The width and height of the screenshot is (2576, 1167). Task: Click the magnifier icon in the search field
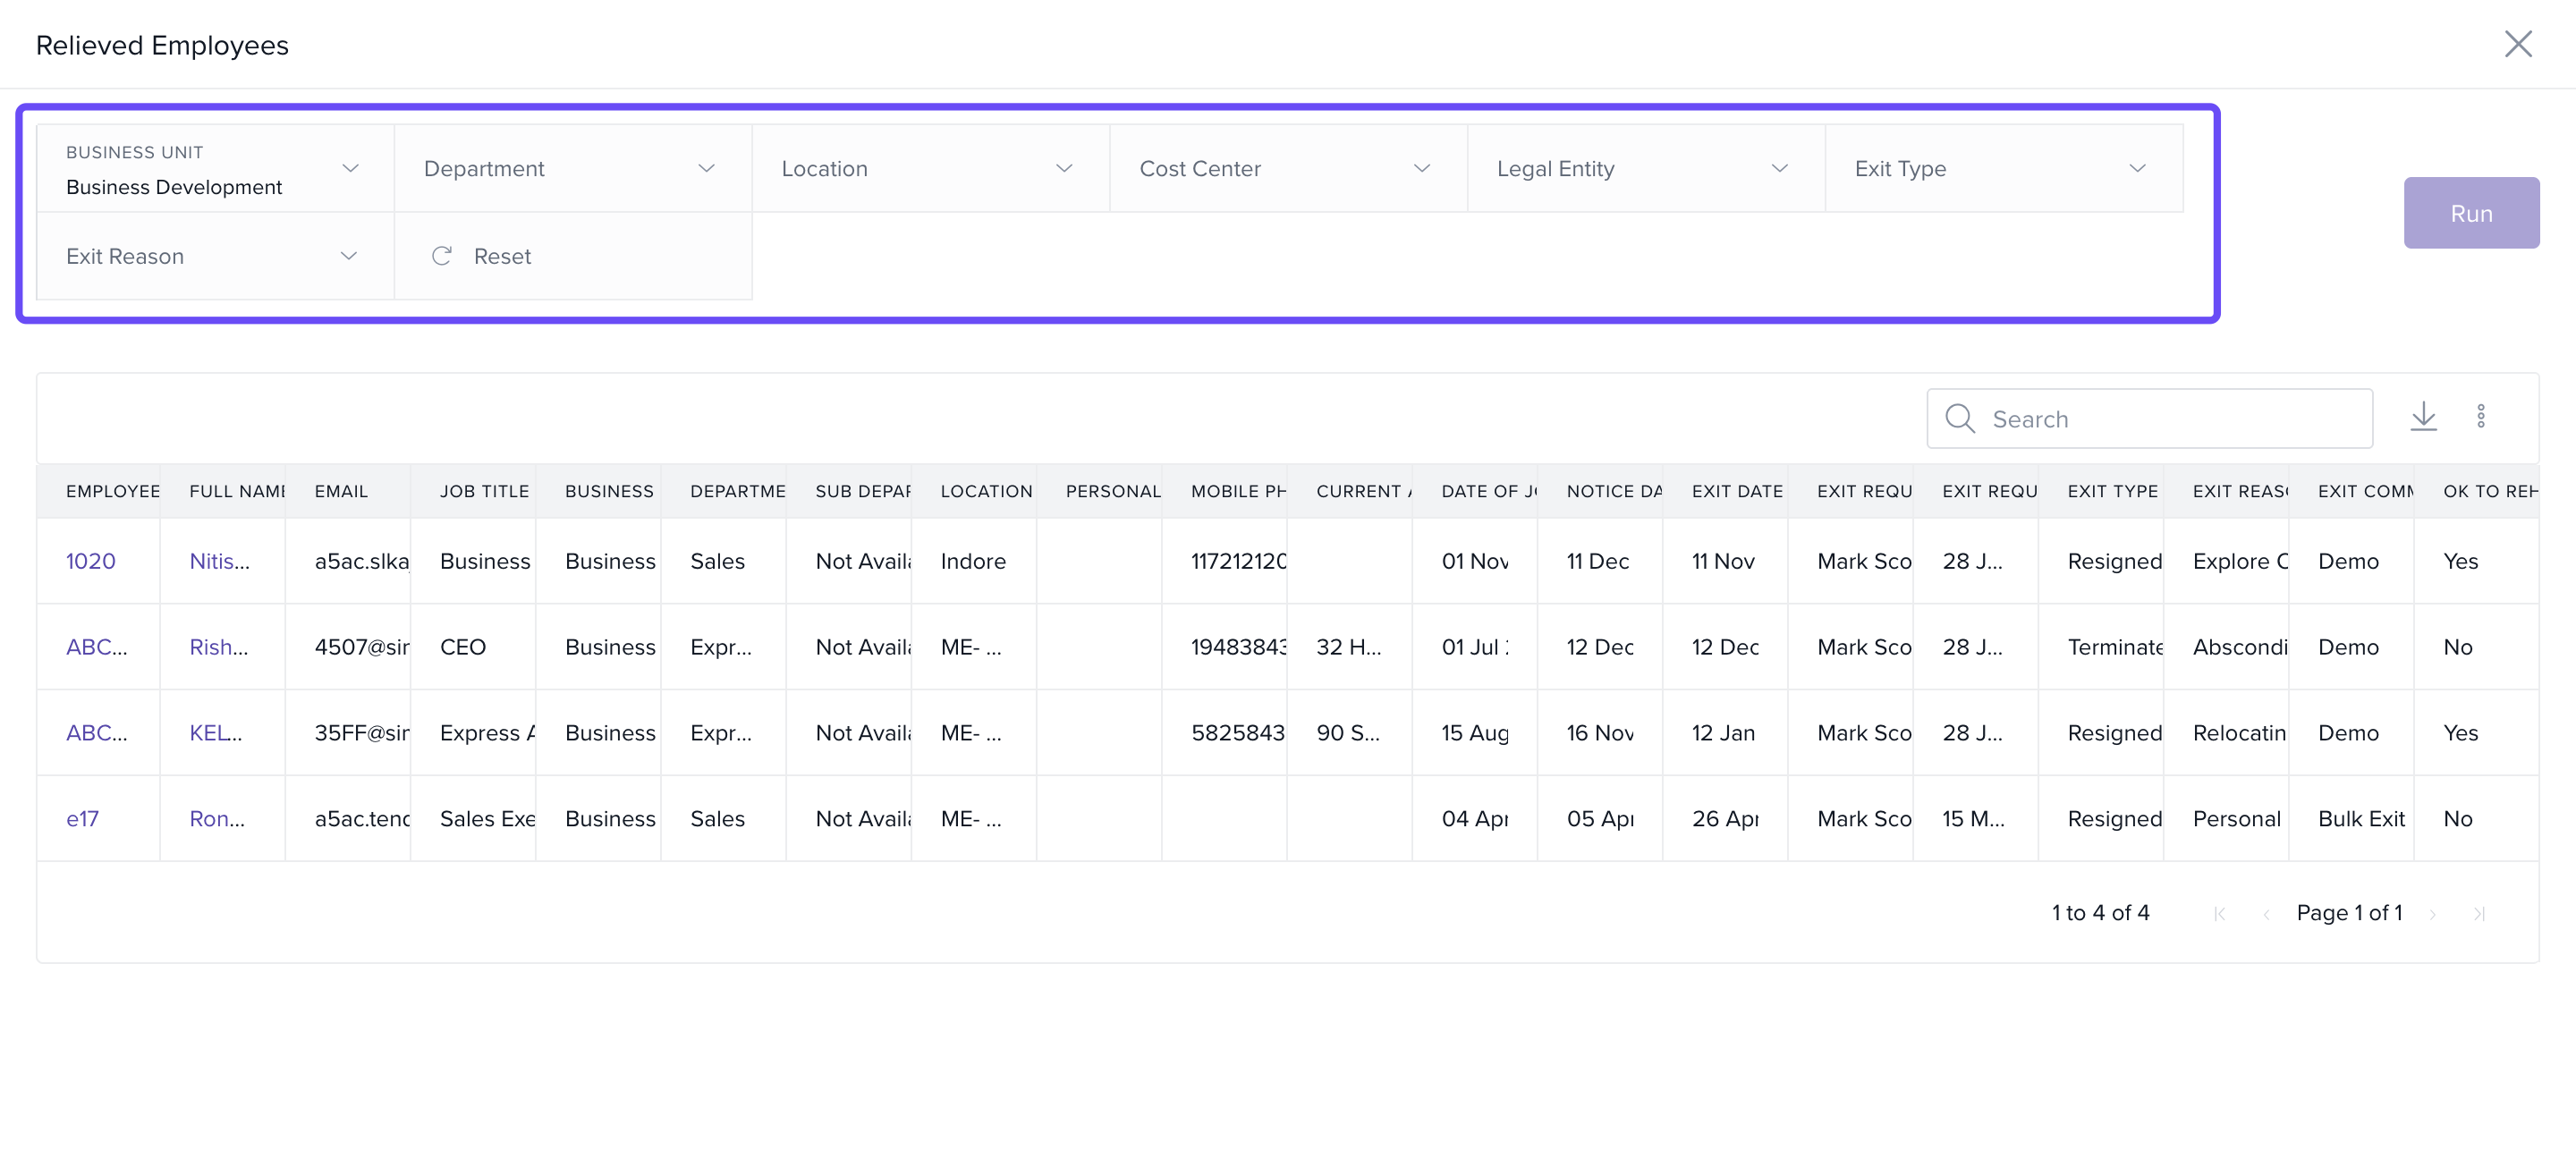pyautogui.click(x=1959, y=419)
